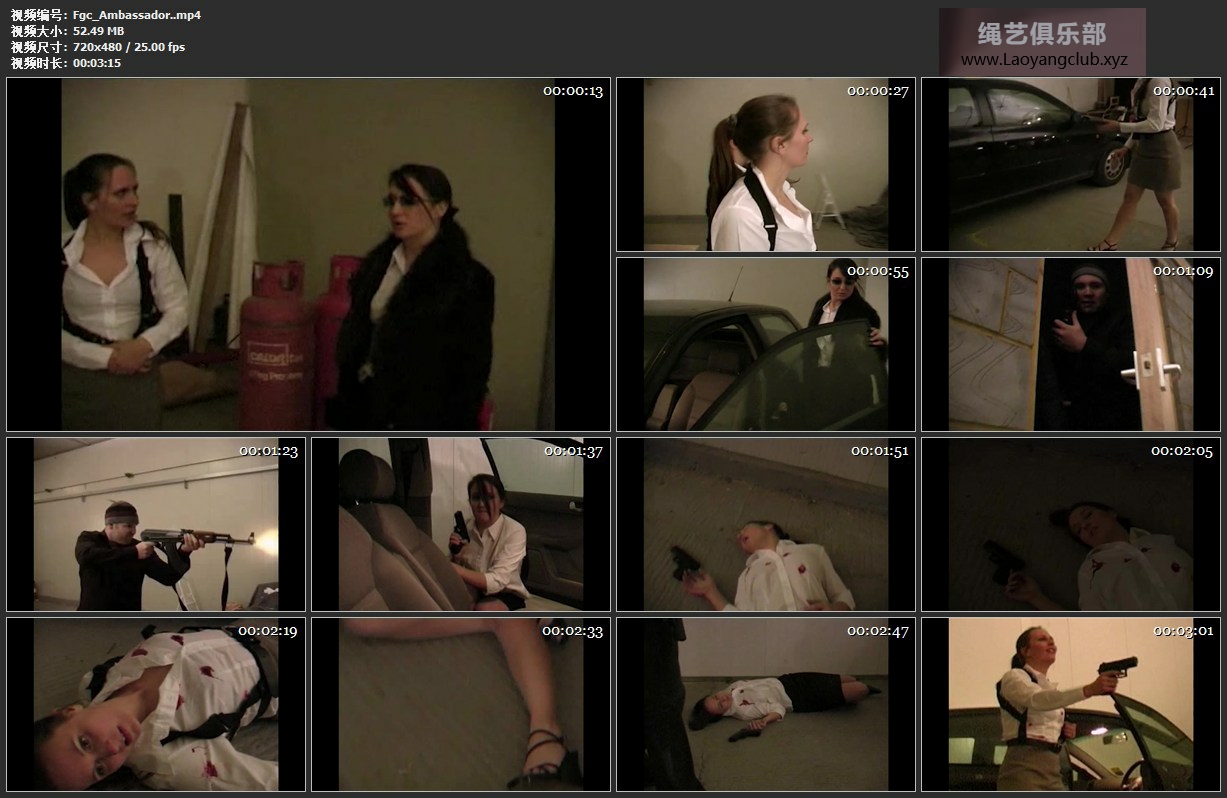Screen dimensions: 1227x798
Task: Click the 00:00:13 timestamp label
Action: (x=573, y=91)
